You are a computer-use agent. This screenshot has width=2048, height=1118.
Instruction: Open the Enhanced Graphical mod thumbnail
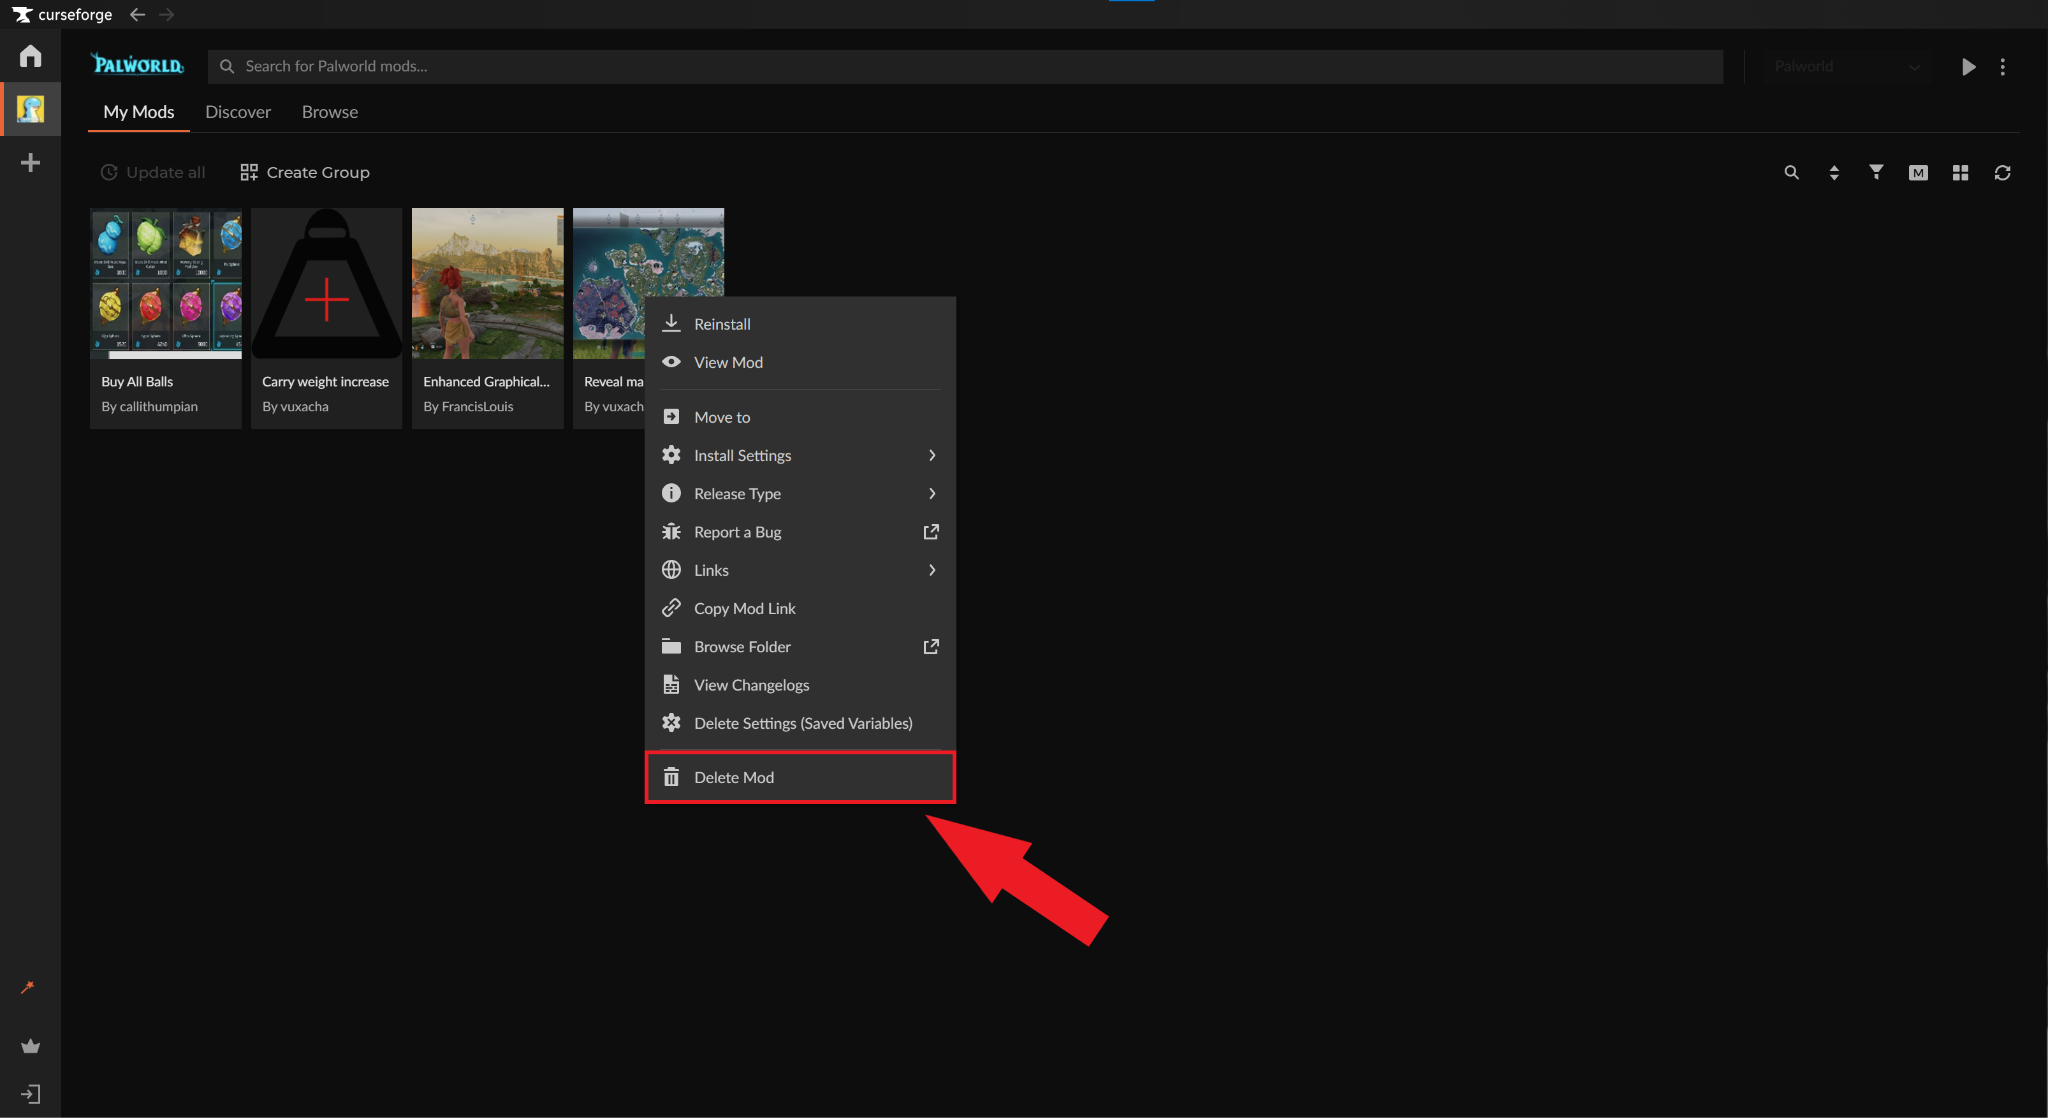click(488, 283)
